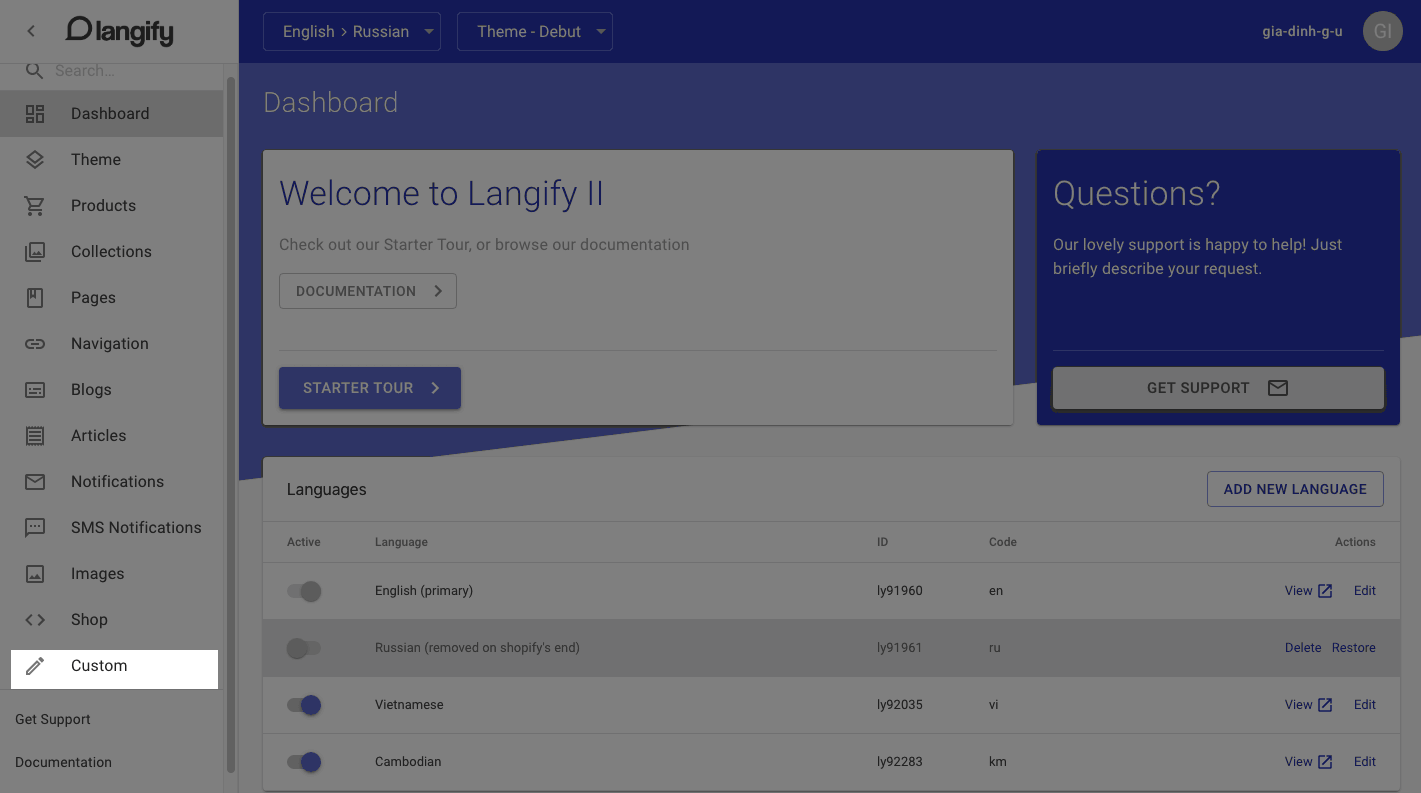Click the Theme layers icon
1421x793 pixels.
tap(35, 160)
